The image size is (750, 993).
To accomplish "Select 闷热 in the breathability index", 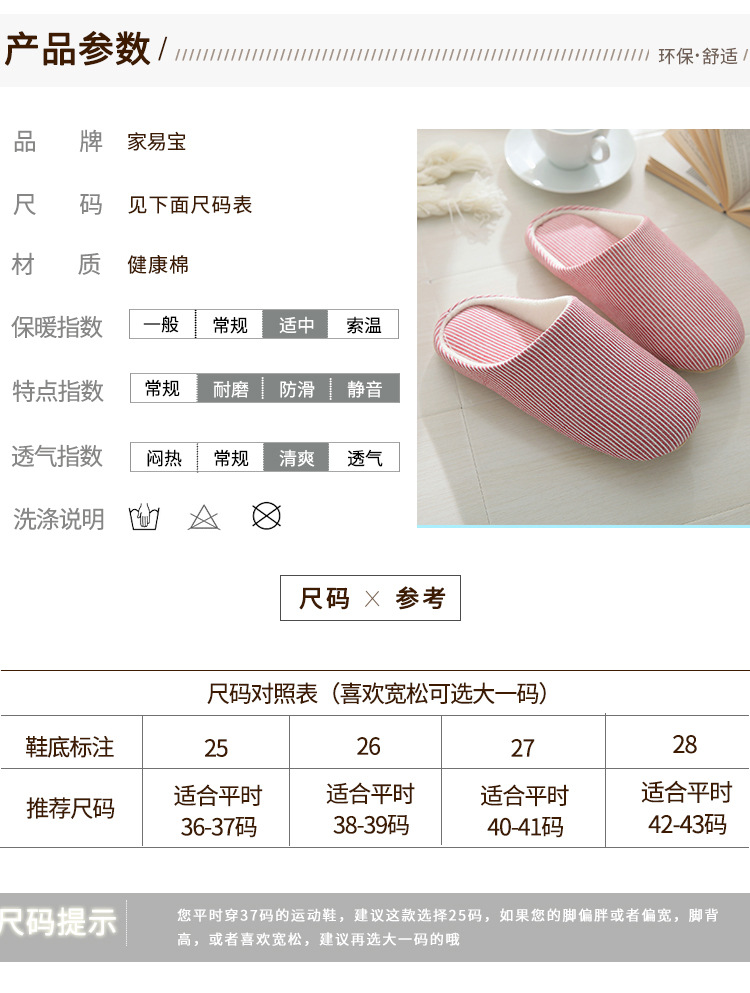I will click(164, 457).
